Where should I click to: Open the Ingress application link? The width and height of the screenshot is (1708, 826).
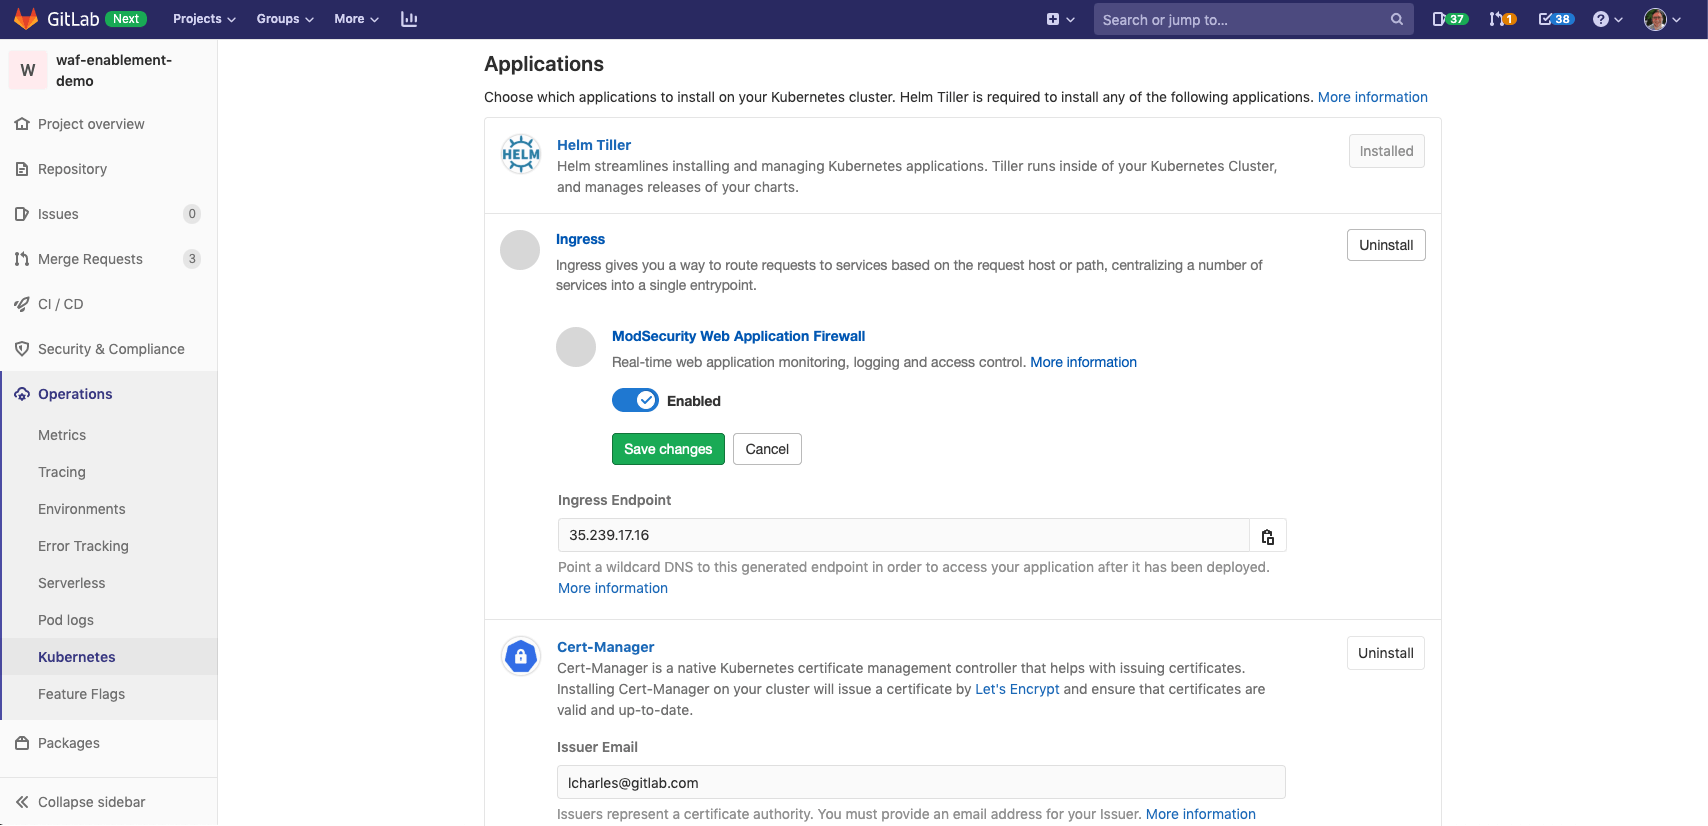(580, 239)
